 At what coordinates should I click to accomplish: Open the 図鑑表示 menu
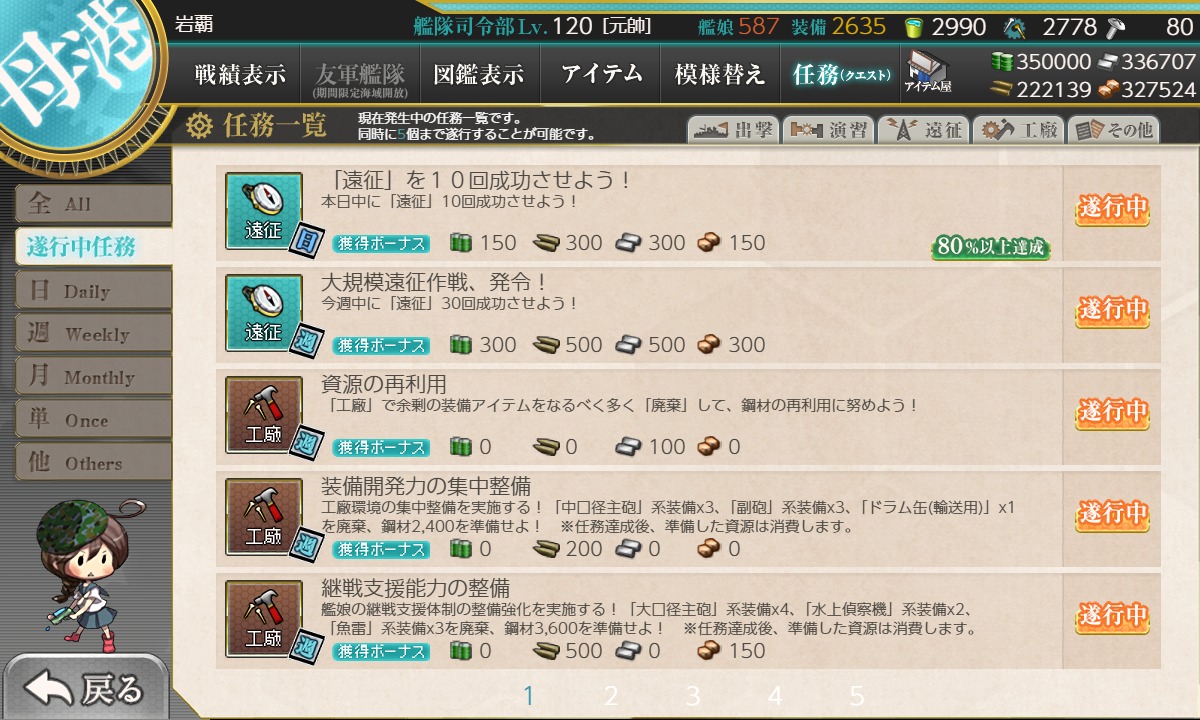[x=478, y=74]
